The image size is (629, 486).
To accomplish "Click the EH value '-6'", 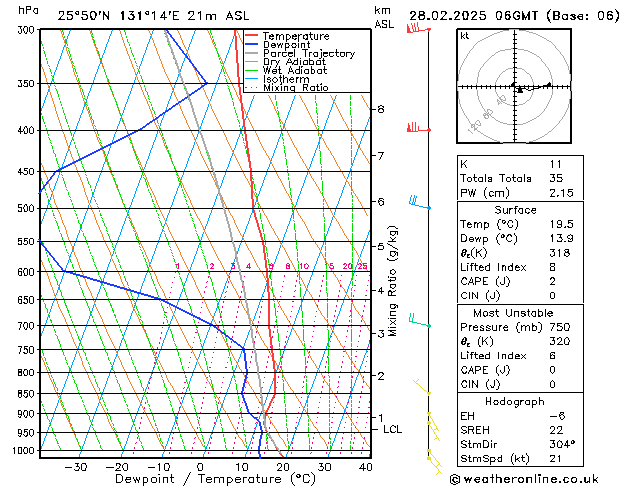I will point(557,416).
